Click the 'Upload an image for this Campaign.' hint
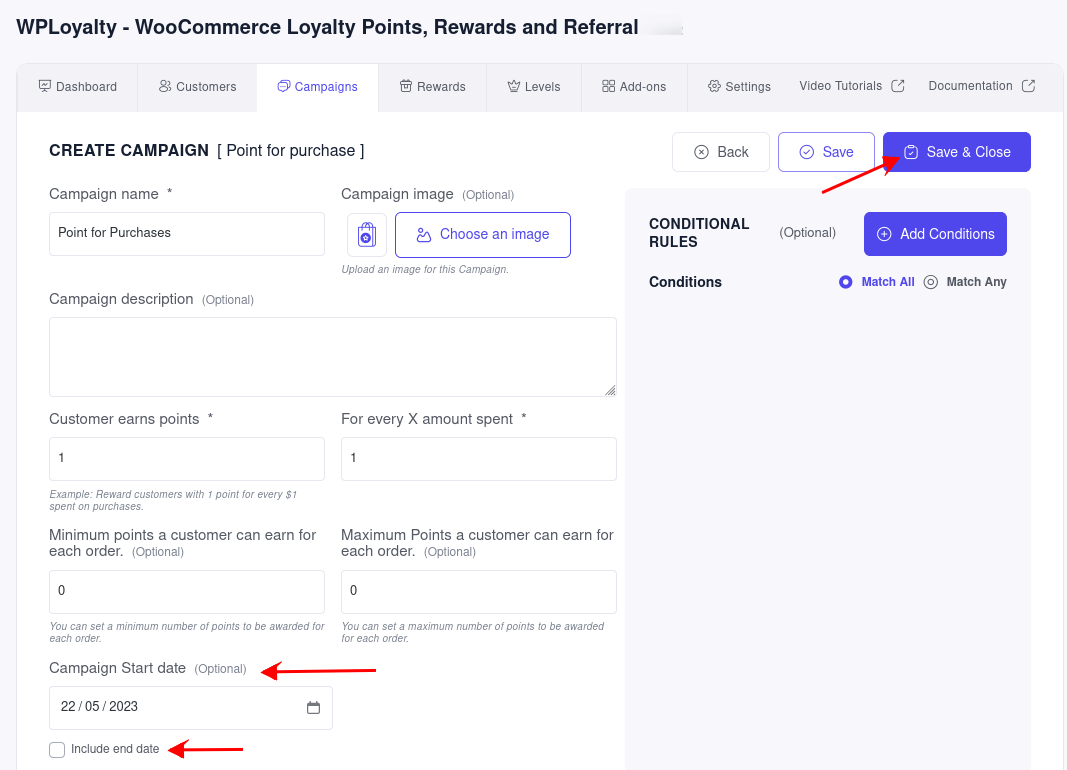Viewport: 1067px width, 770px height. pos(425,269)
